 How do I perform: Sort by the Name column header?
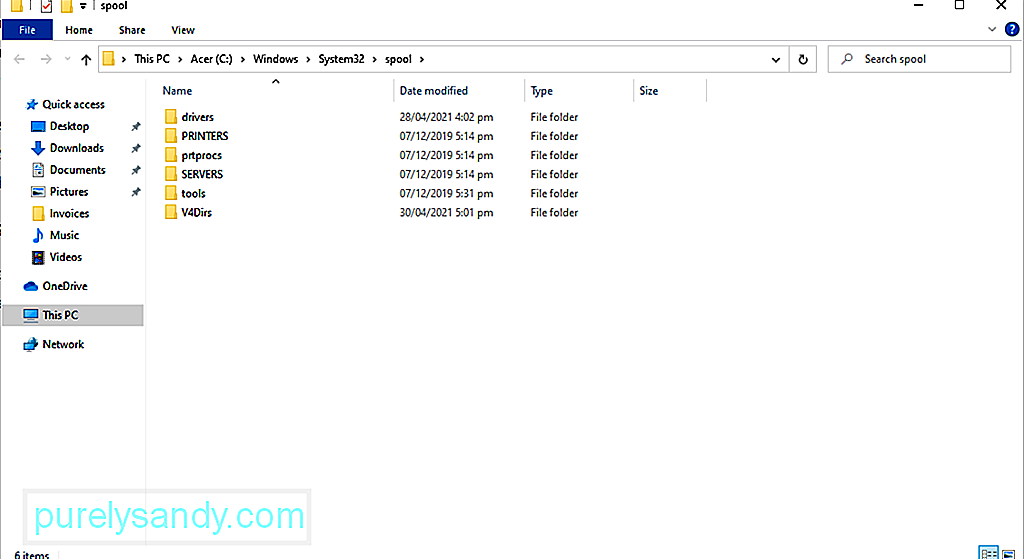178,91
